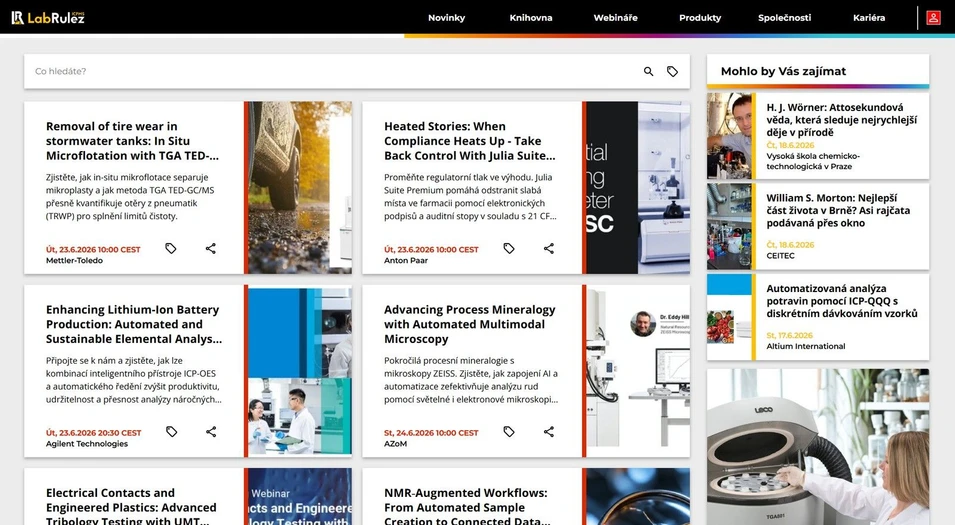This screenshot has width=955, height=525.
Task: Navigate to Společnosti
Action: pyautogui.click(x=784, y=18)
